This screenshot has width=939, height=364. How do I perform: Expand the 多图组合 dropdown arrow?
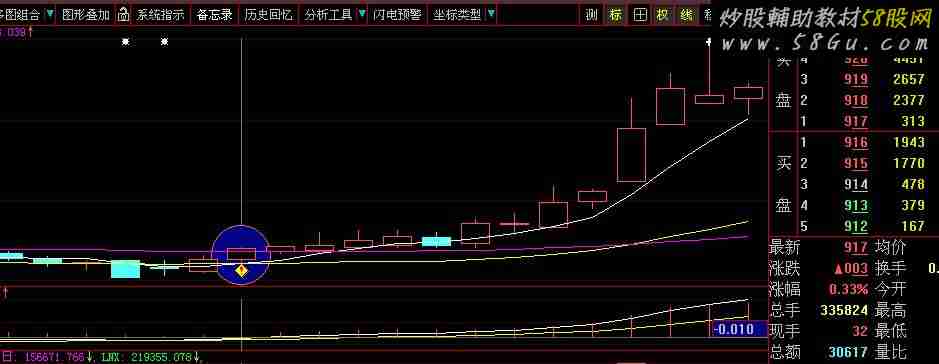[x=49, y=14]
